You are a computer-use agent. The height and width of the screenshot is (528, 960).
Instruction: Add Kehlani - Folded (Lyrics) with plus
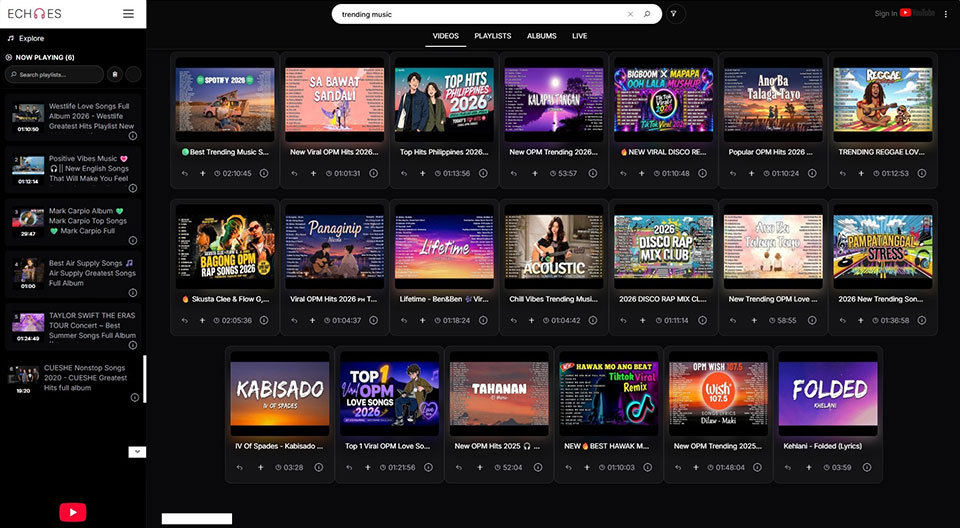[809, 467]
